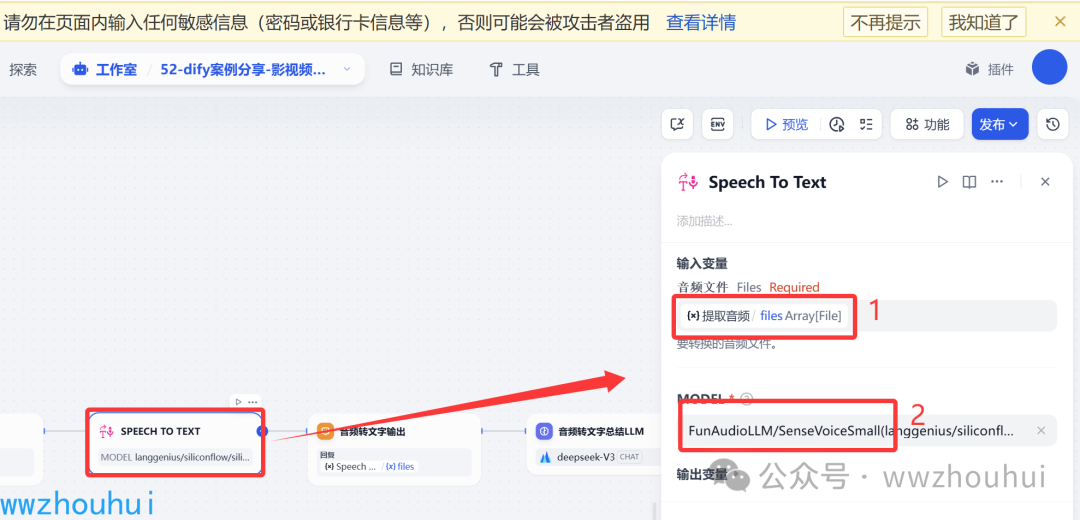
Task: Expand the 发布 publish dropdown
Action: click(x=999, y=125)
